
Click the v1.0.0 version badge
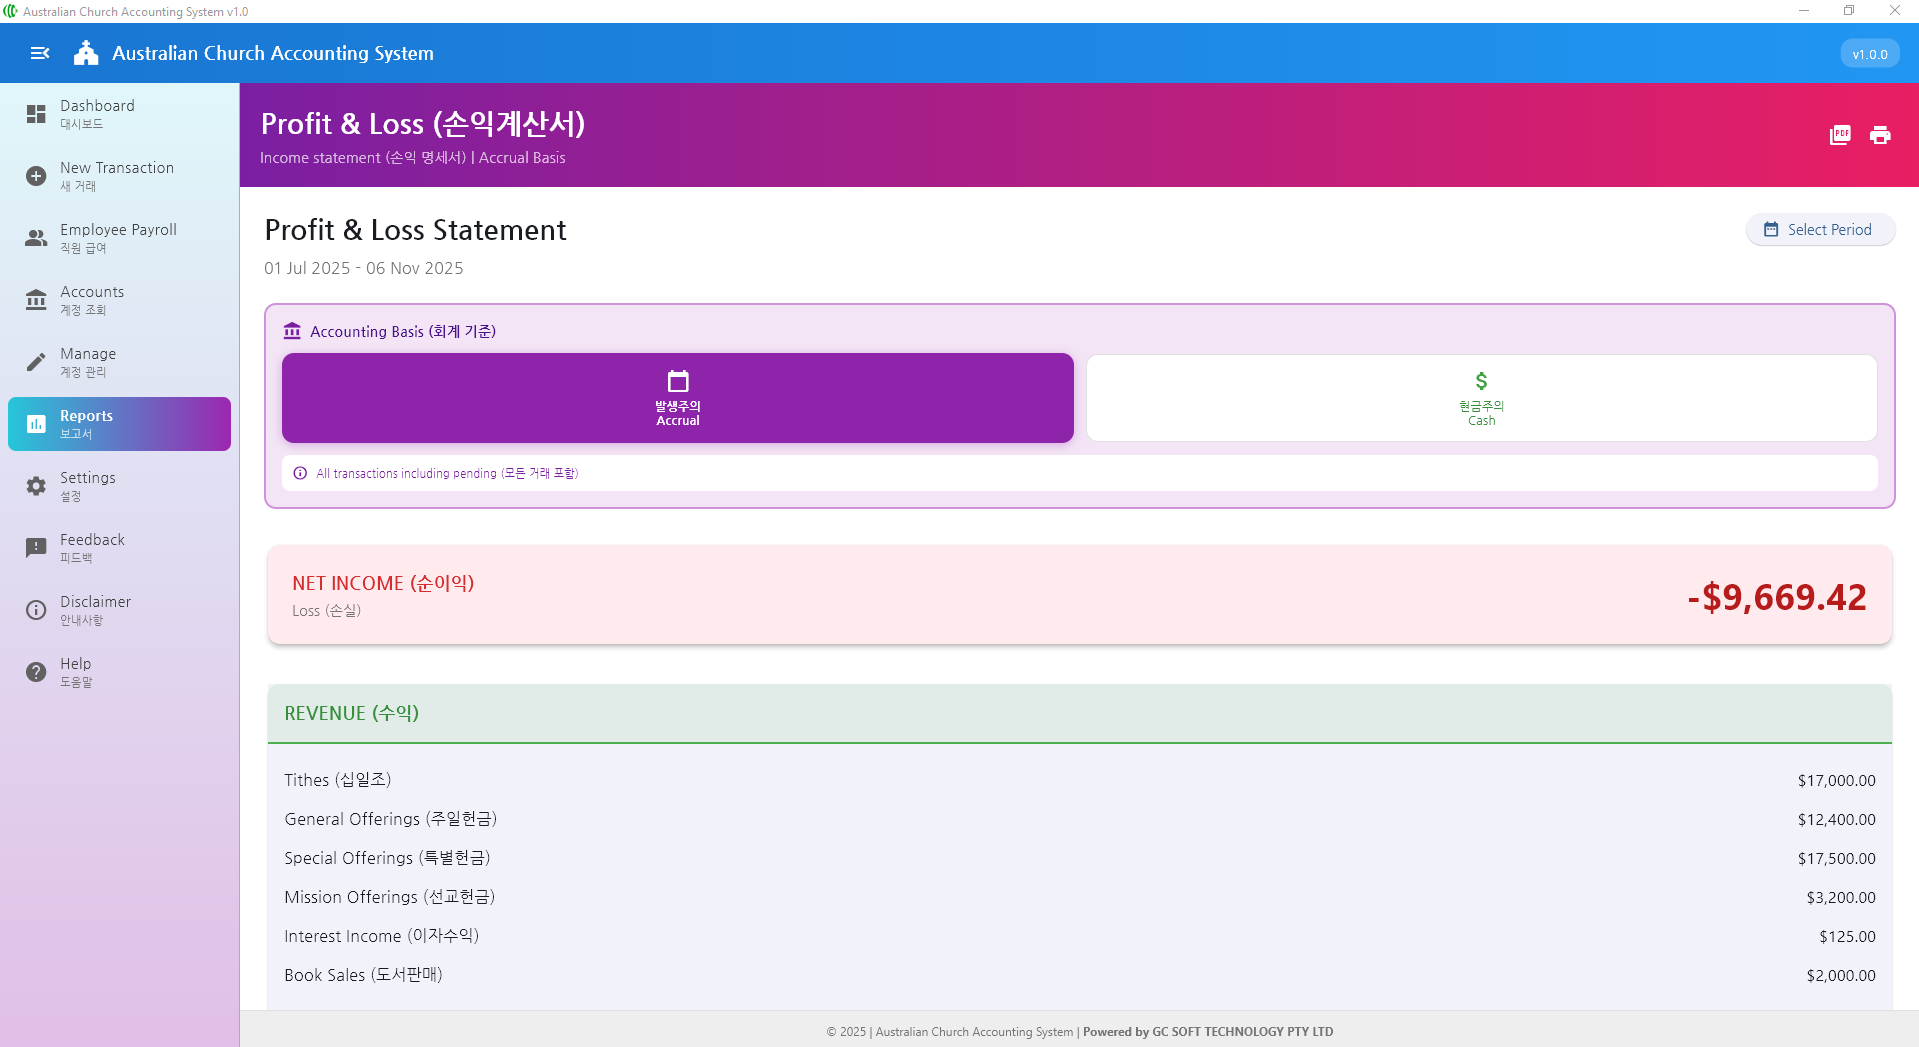[x=1869, y=53]
